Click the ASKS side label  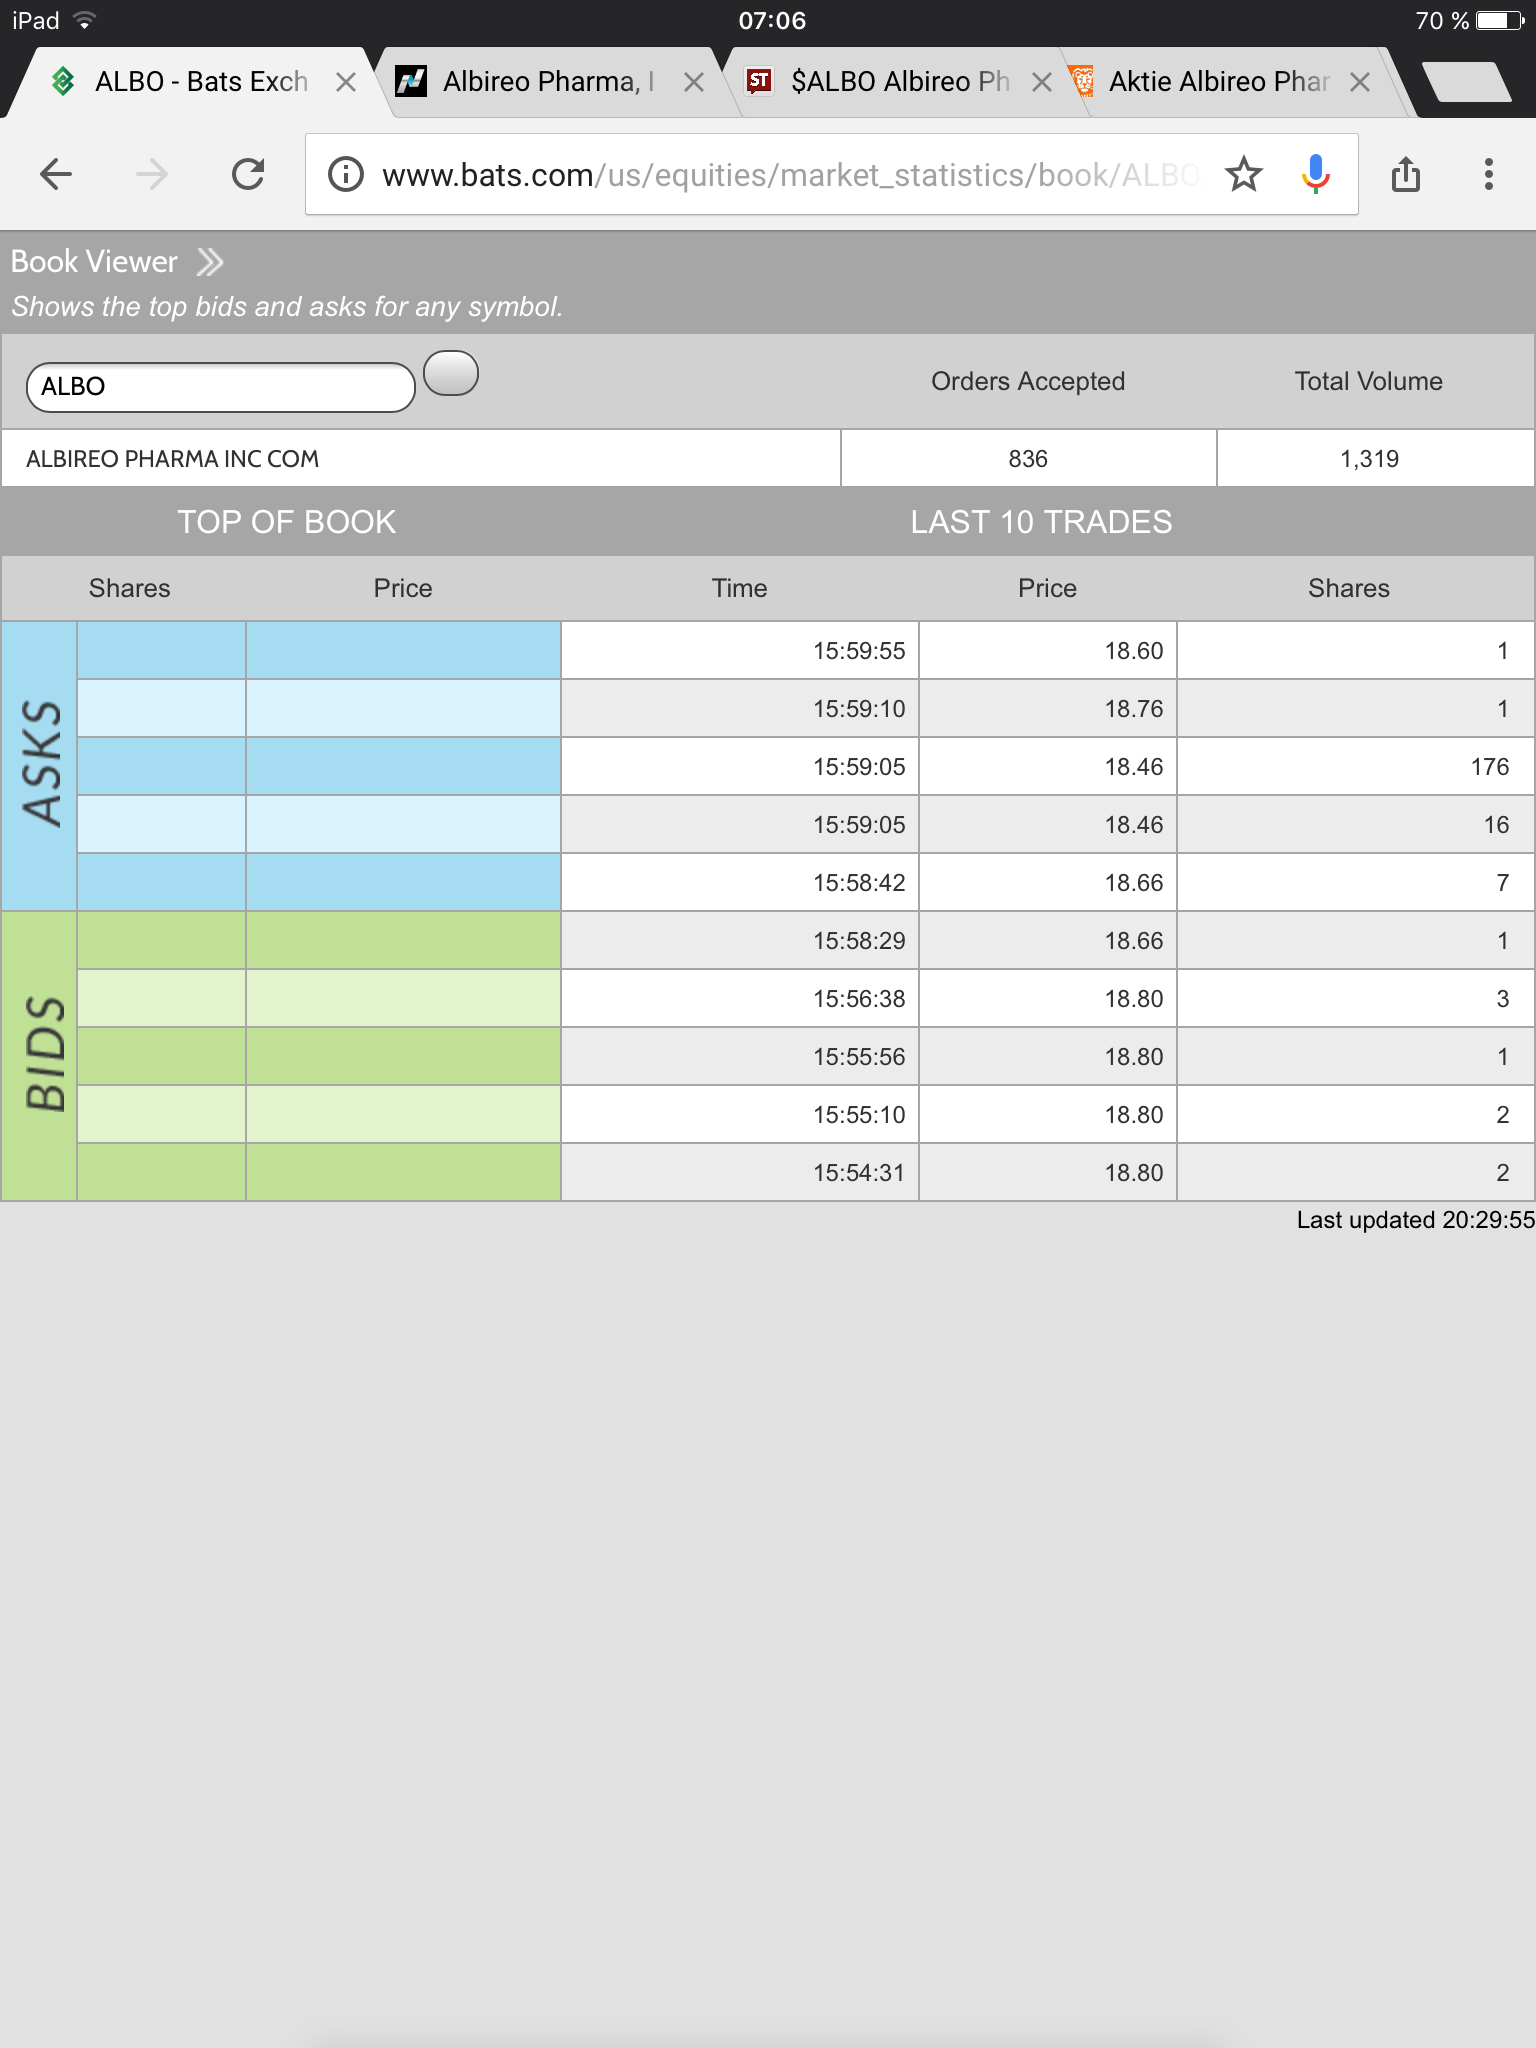pos(42,764)
